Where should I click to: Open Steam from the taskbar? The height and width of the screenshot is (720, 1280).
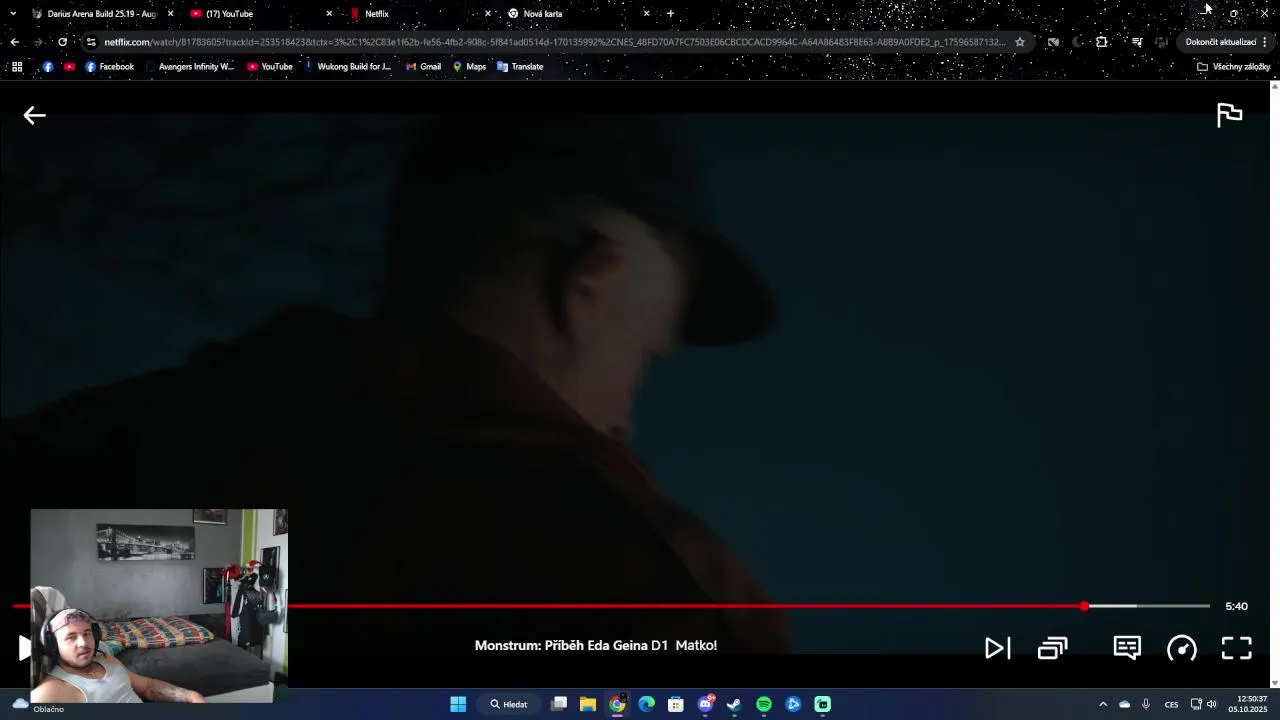point(734,704)
